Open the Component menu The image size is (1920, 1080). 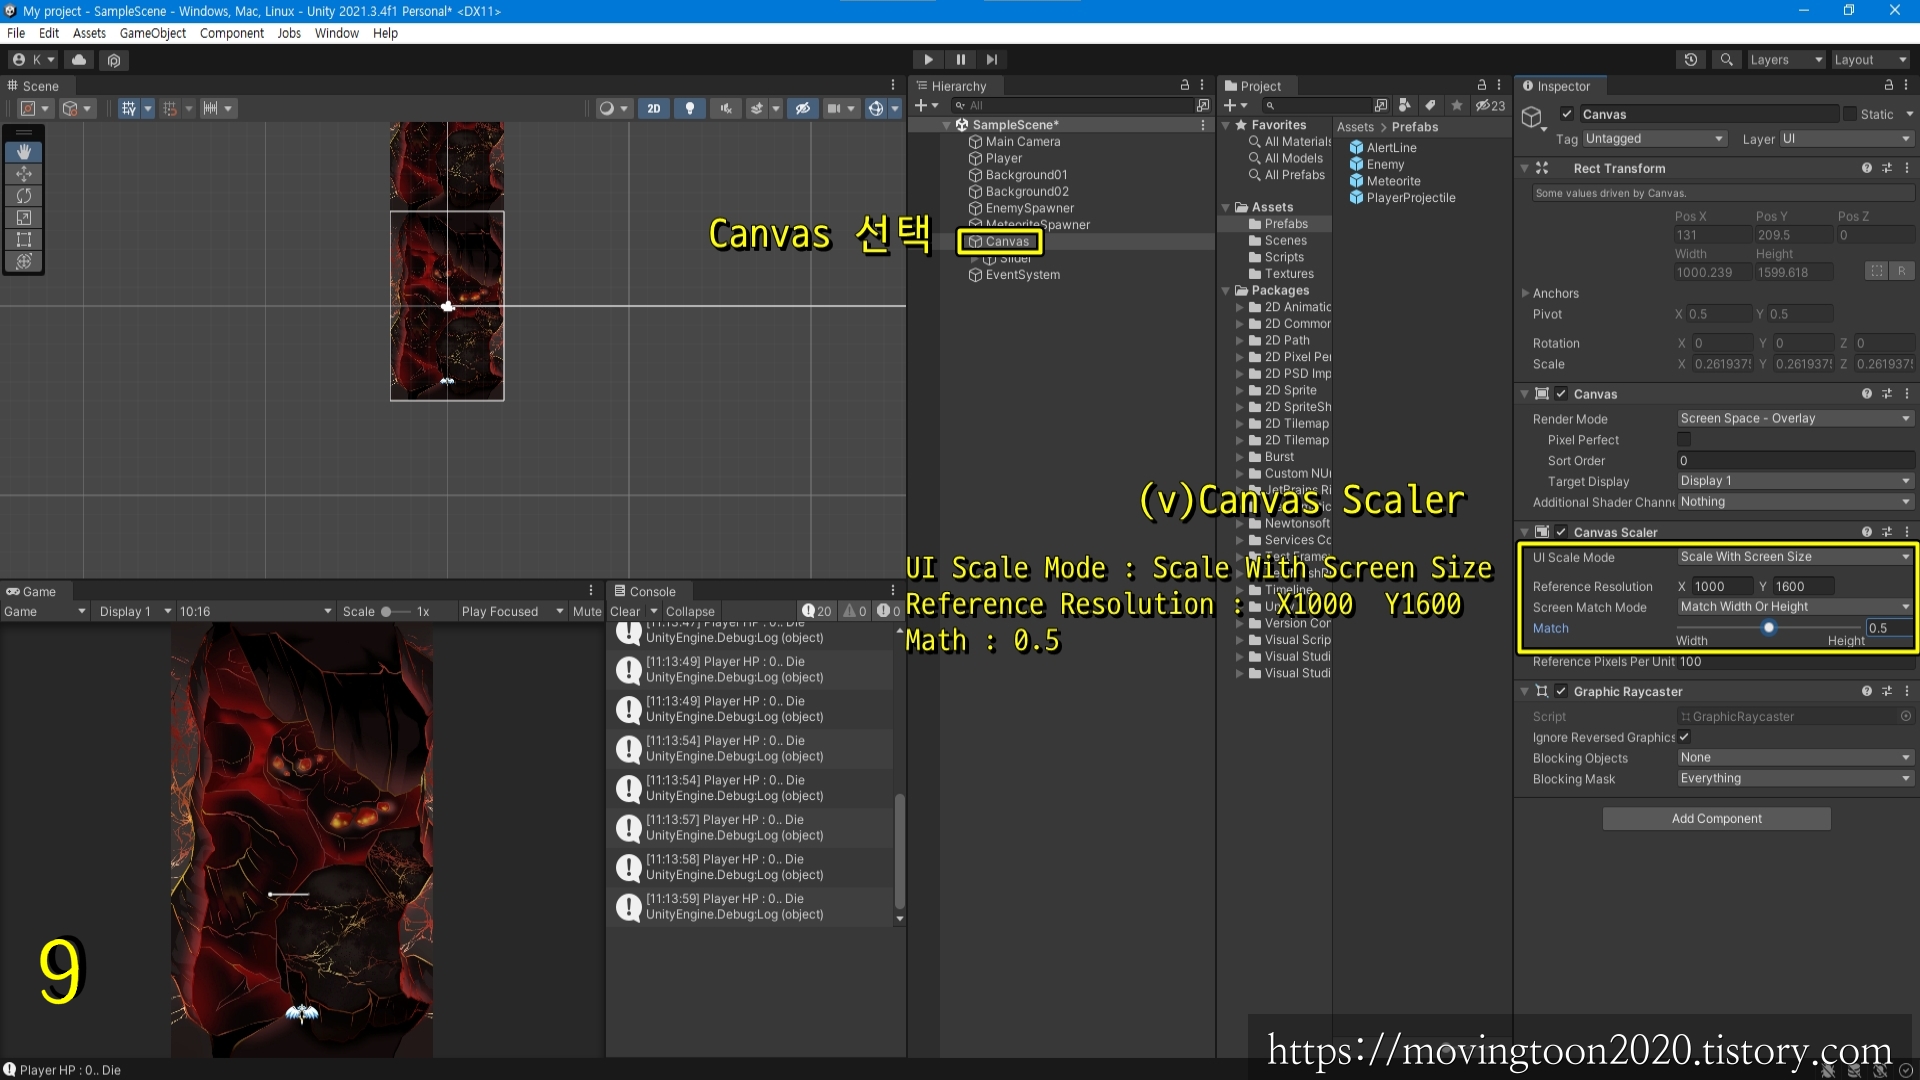pos(232,33)
